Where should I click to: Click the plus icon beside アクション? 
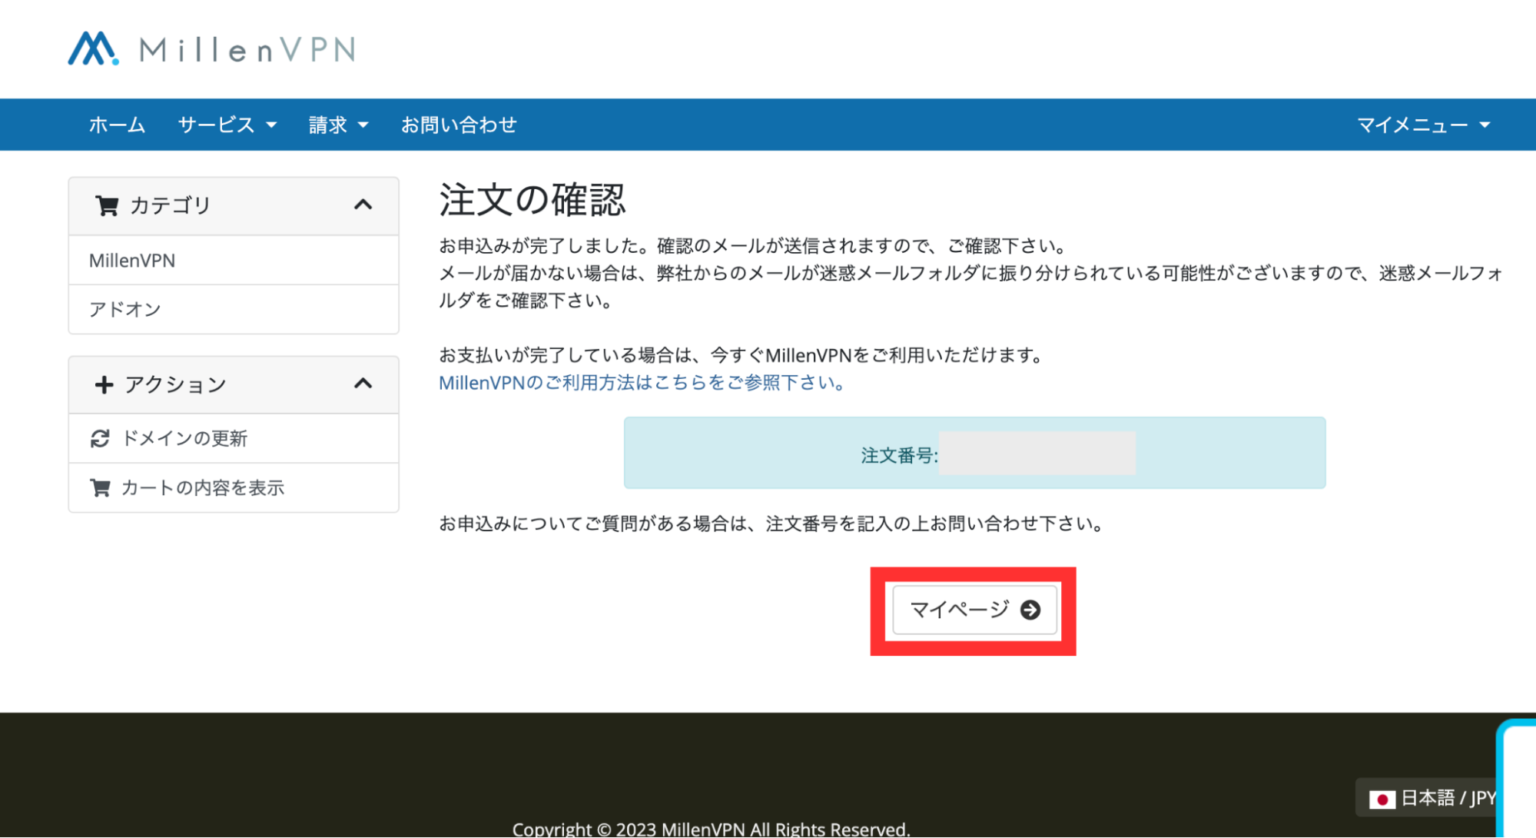point(103,385)
